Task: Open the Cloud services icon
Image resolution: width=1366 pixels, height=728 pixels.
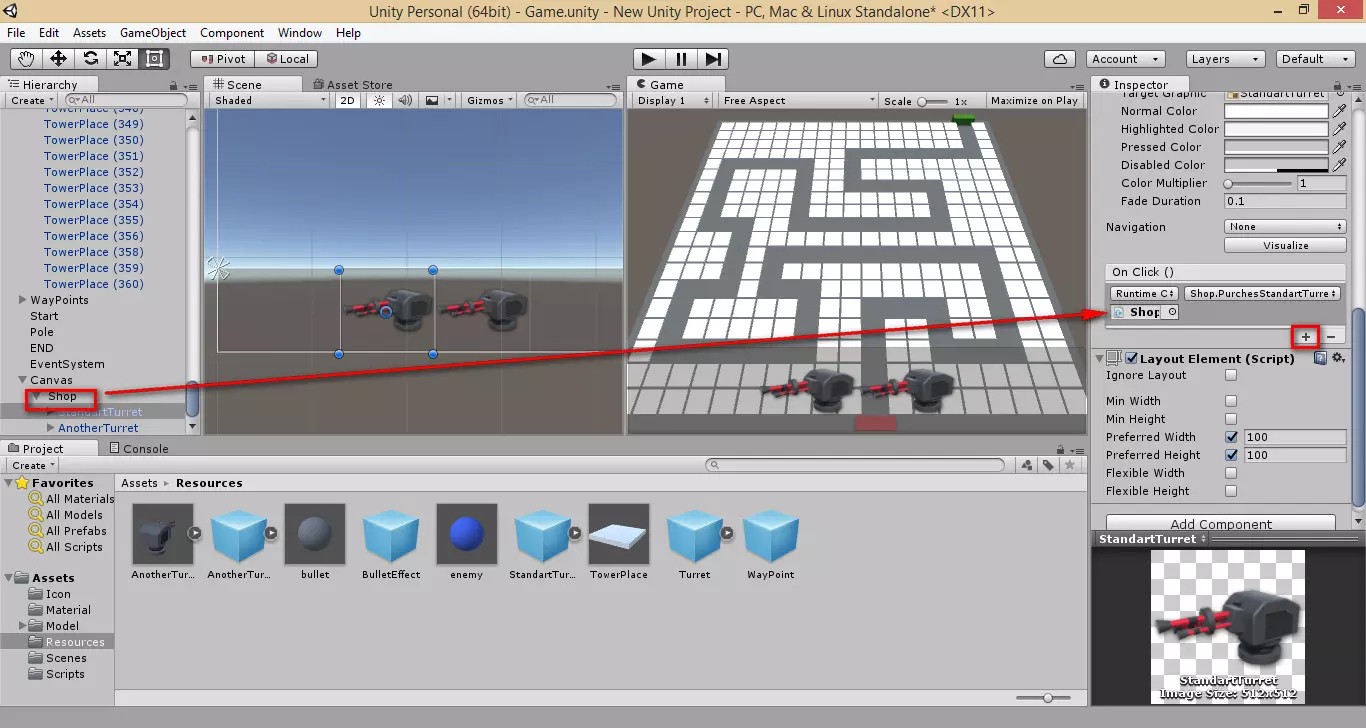Action: point(1059,59)
